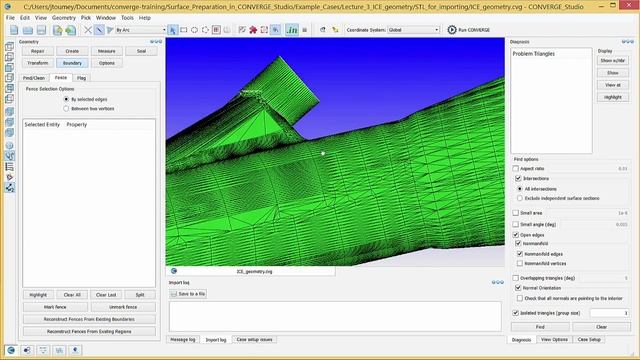The height and width of the screenshot is (360, 640).
Task: Click the globe icon in bottom-left status bar
Action: click(11, 350)
